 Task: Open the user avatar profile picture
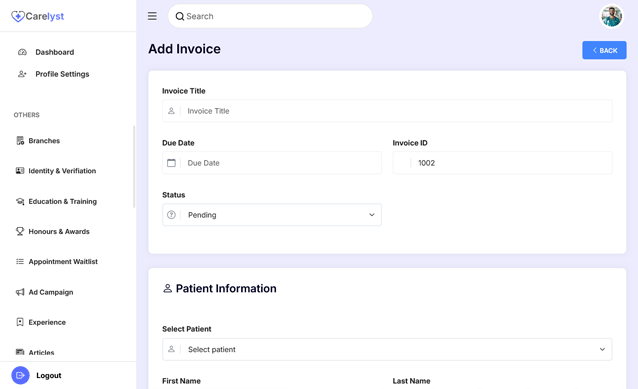(612, 16)
